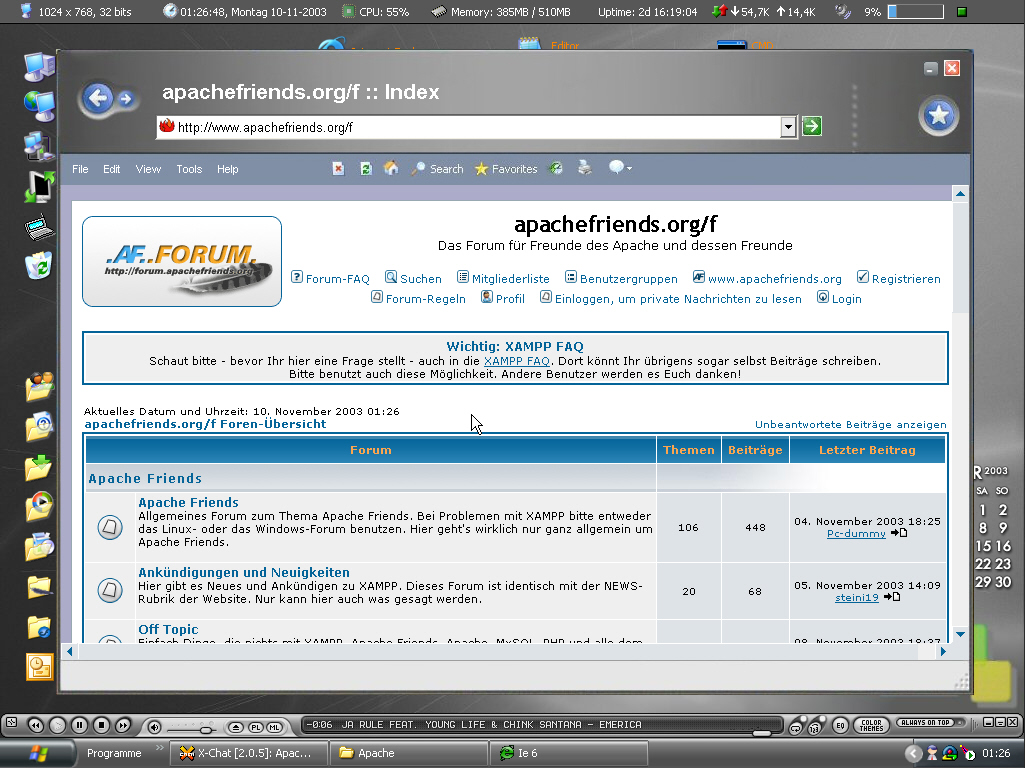Screen dimensions: 1025x768
Task: Click the Refresh page icon
Action: (366, 169)
